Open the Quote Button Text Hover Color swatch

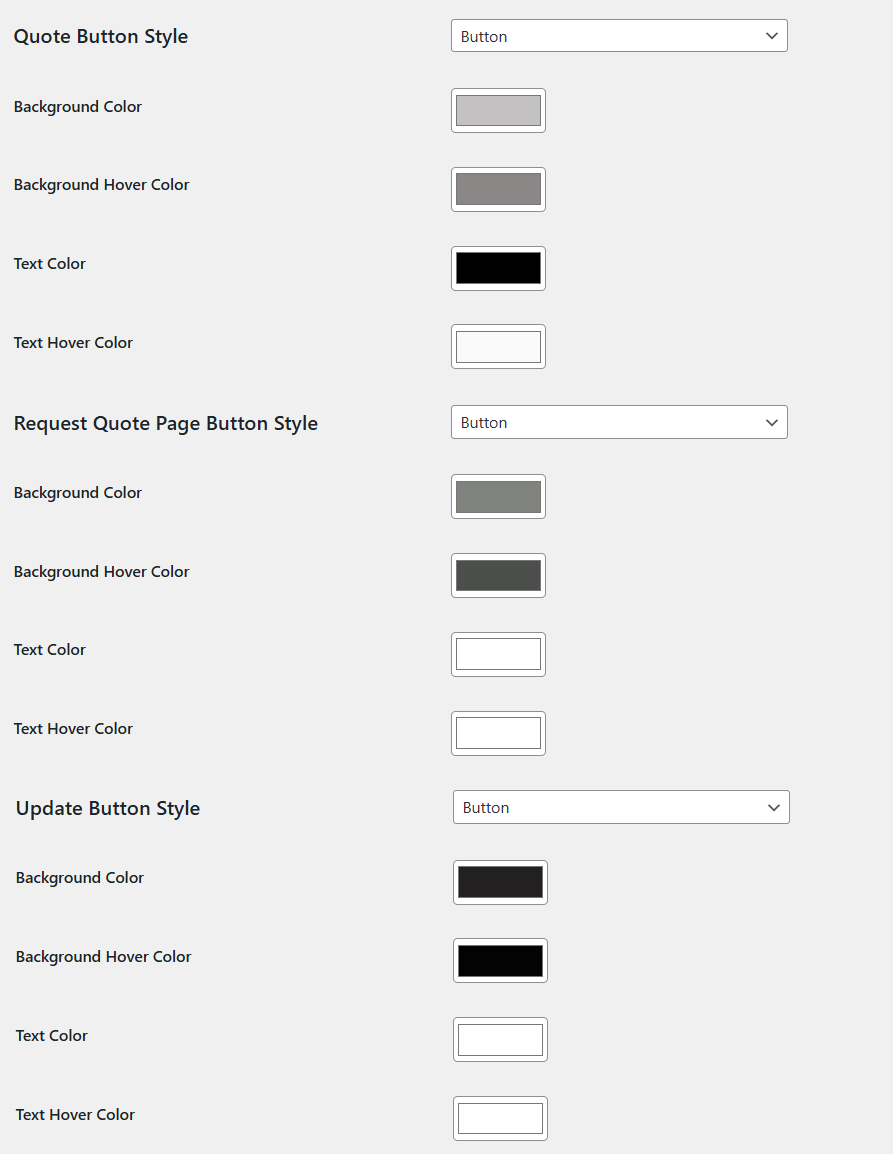[498, 346]
